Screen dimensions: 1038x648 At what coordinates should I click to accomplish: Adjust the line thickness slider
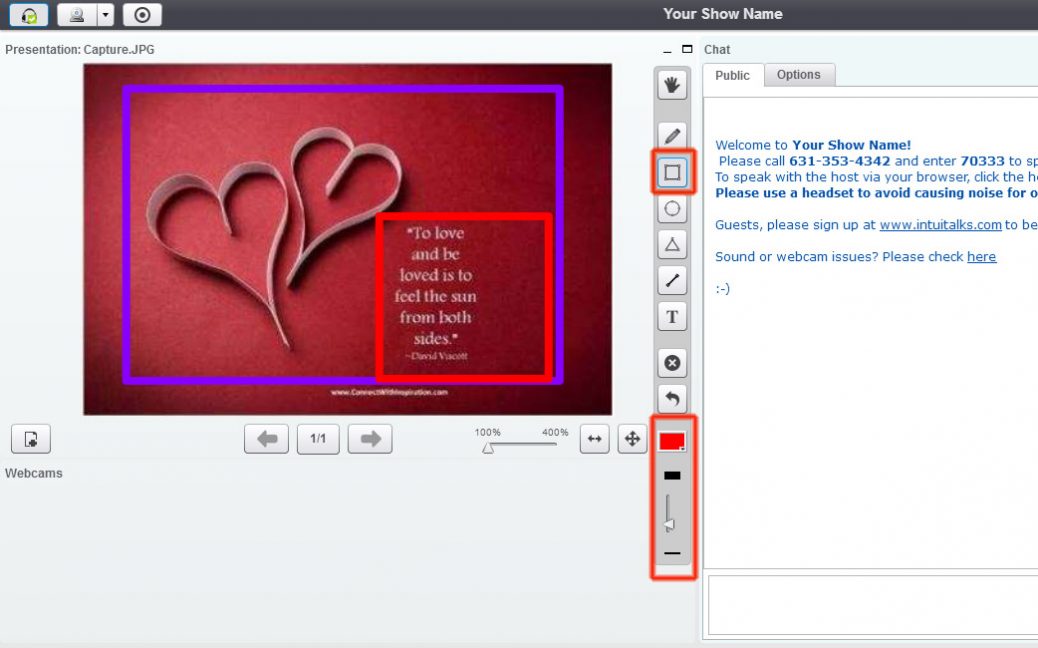click(669, 525)
